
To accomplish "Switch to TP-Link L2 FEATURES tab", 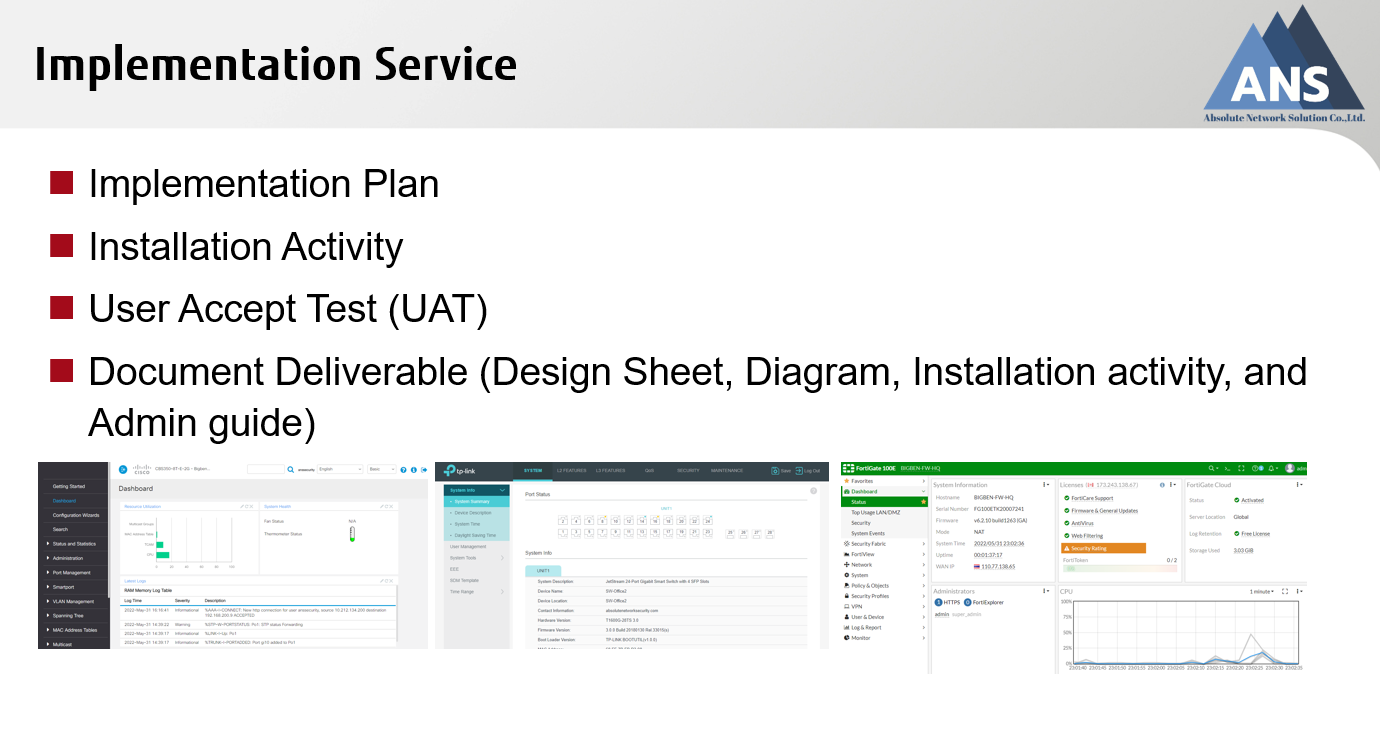I will pos(571,470).
